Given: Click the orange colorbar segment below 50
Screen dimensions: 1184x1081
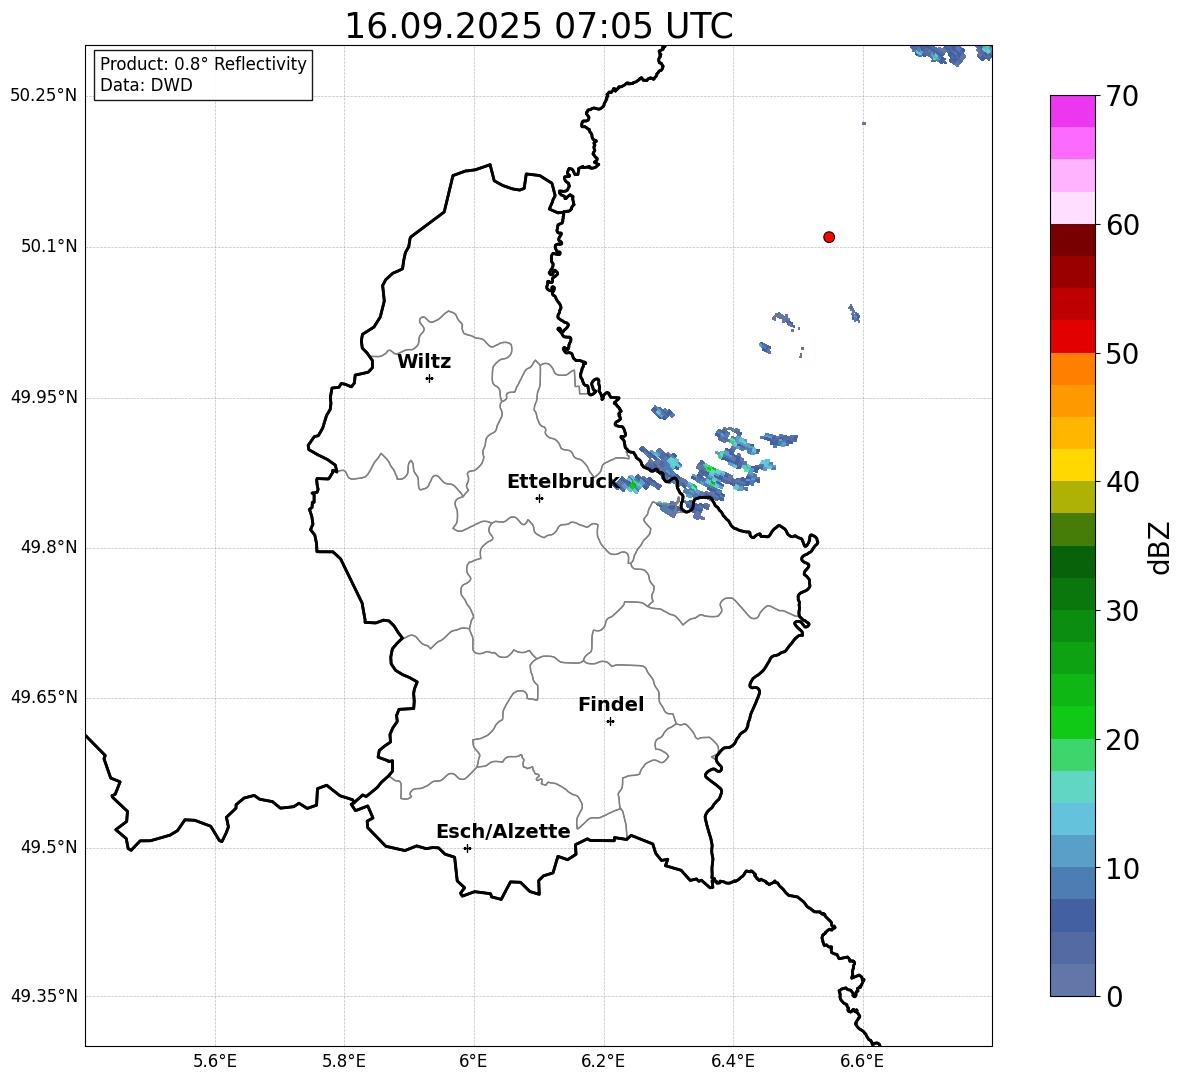Looking at the screenshot, I should click(x=1072, y=369).
